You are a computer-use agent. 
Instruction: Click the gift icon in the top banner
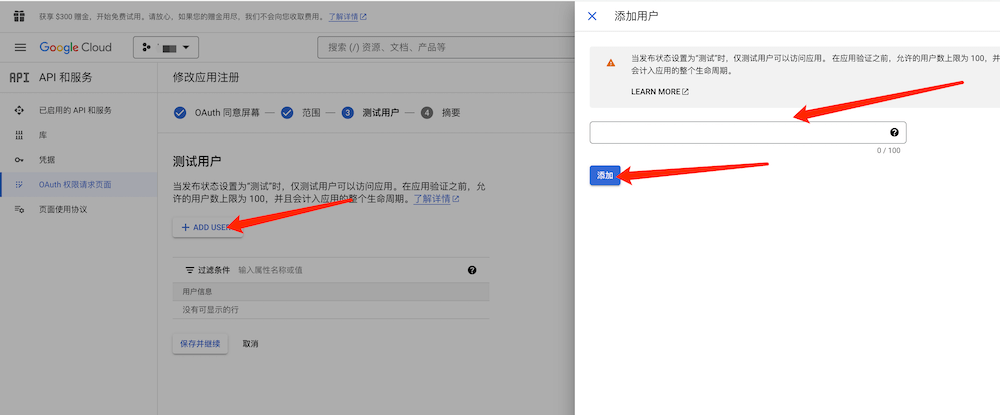point(19,16)
